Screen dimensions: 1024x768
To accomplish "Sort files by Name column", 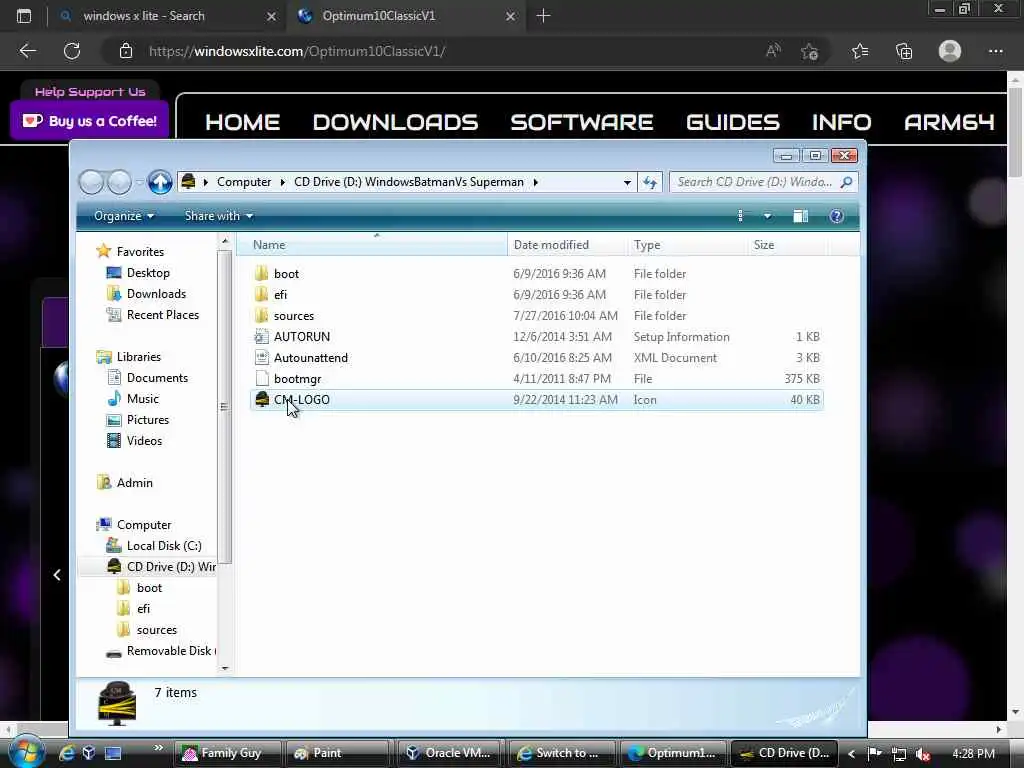I will pos(372,245).
